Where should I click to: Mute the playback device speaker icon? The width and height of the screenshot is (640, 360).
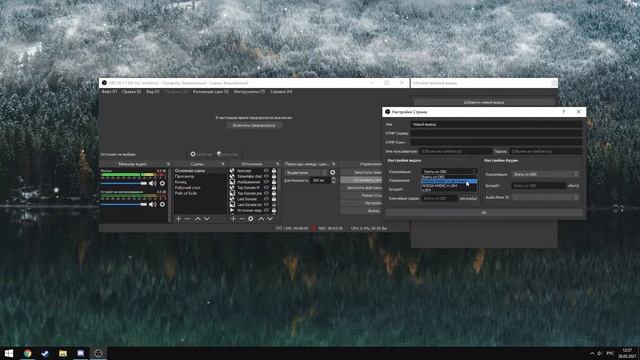point(152,204)
